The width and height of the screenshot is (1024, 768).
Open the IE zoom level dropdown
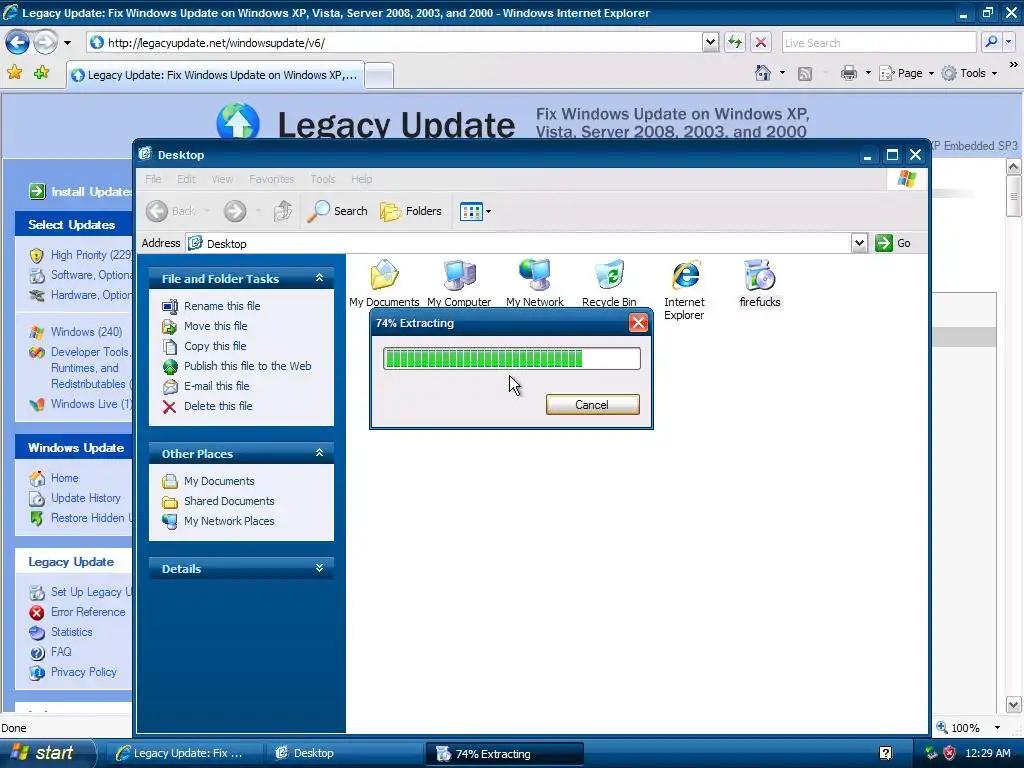[997, 728]
